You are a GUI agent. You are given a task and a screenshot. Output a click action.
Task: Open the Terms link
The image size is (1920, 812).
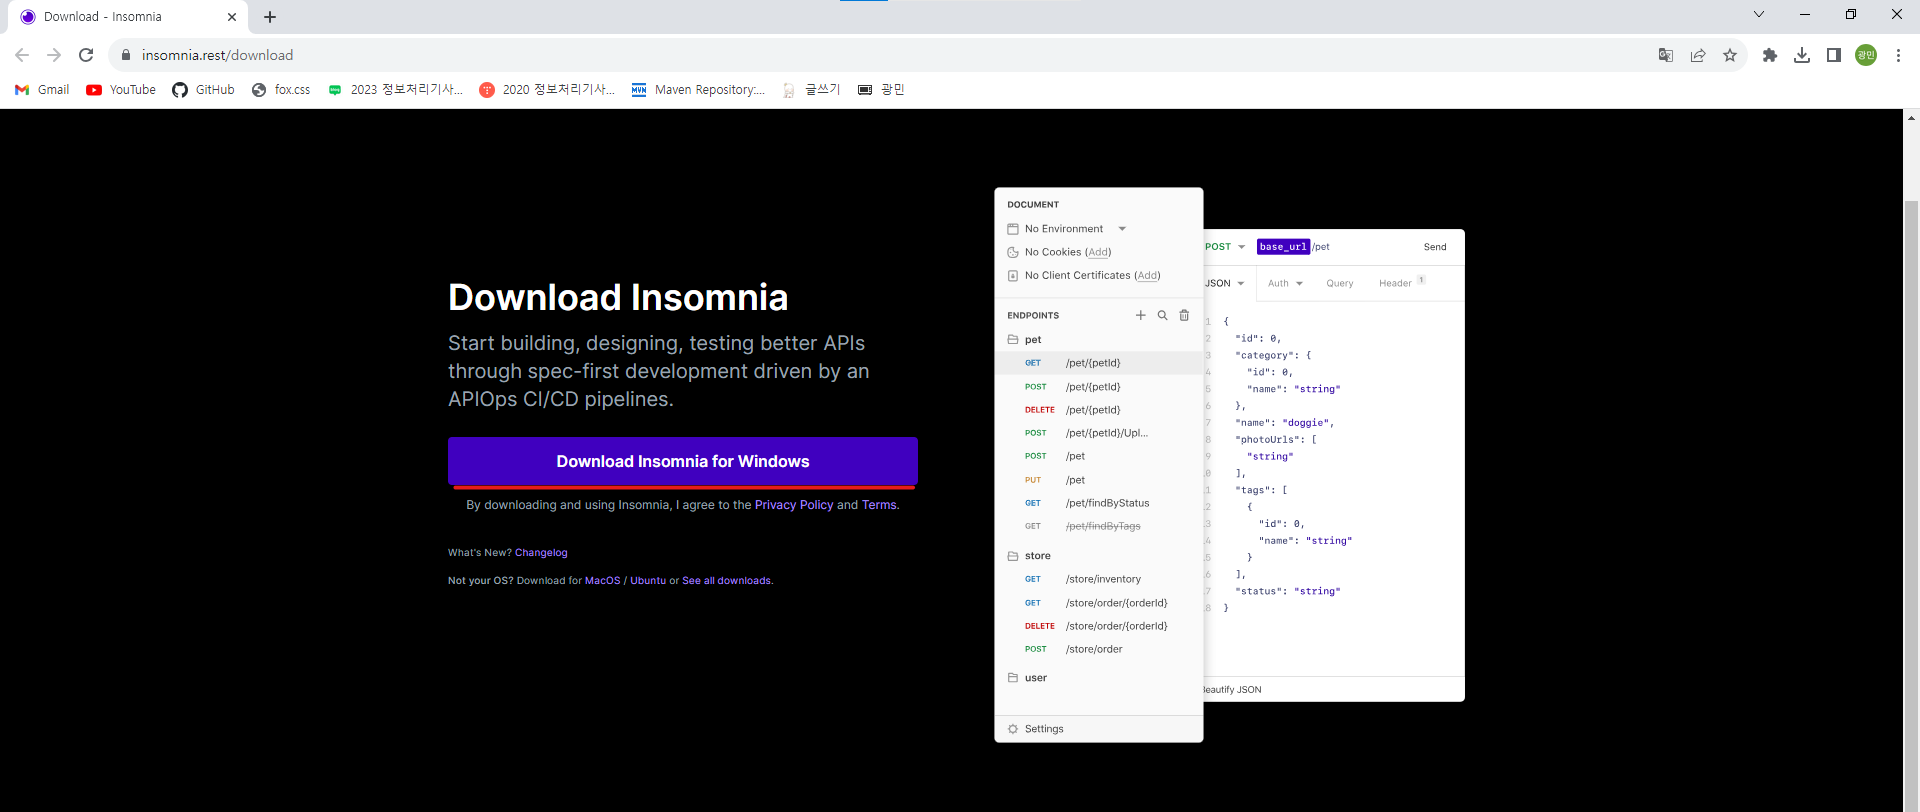click(x=879, y=505)
